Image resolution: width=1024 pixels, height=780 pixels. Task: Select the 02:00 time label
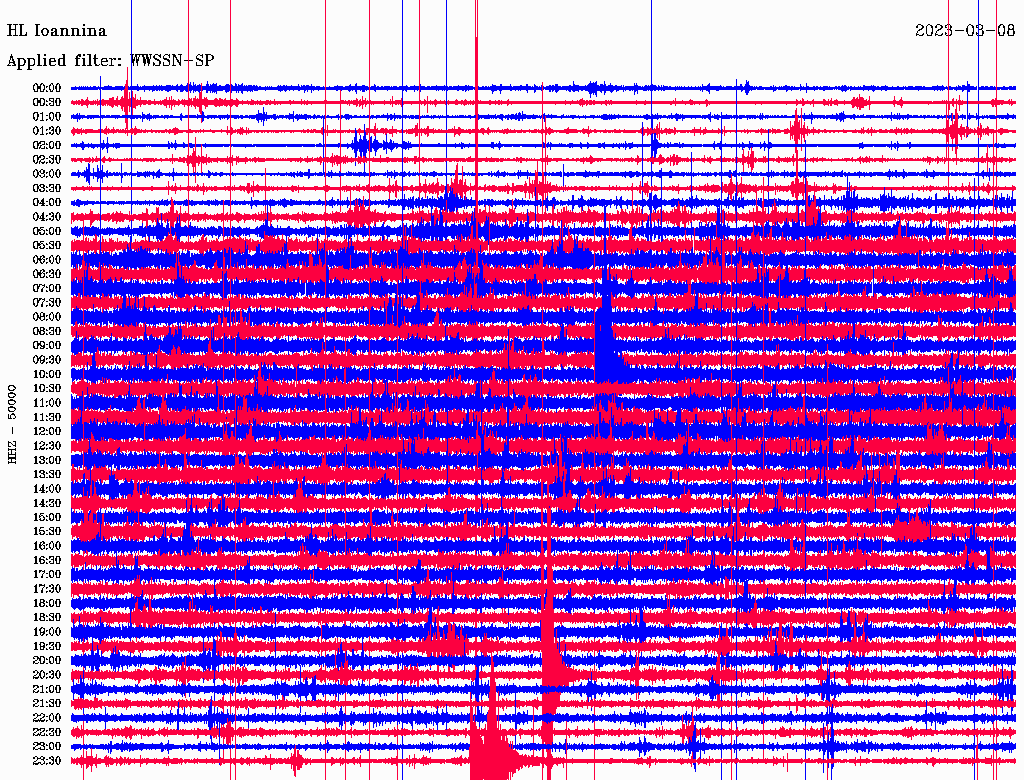(x=47, y=145)
